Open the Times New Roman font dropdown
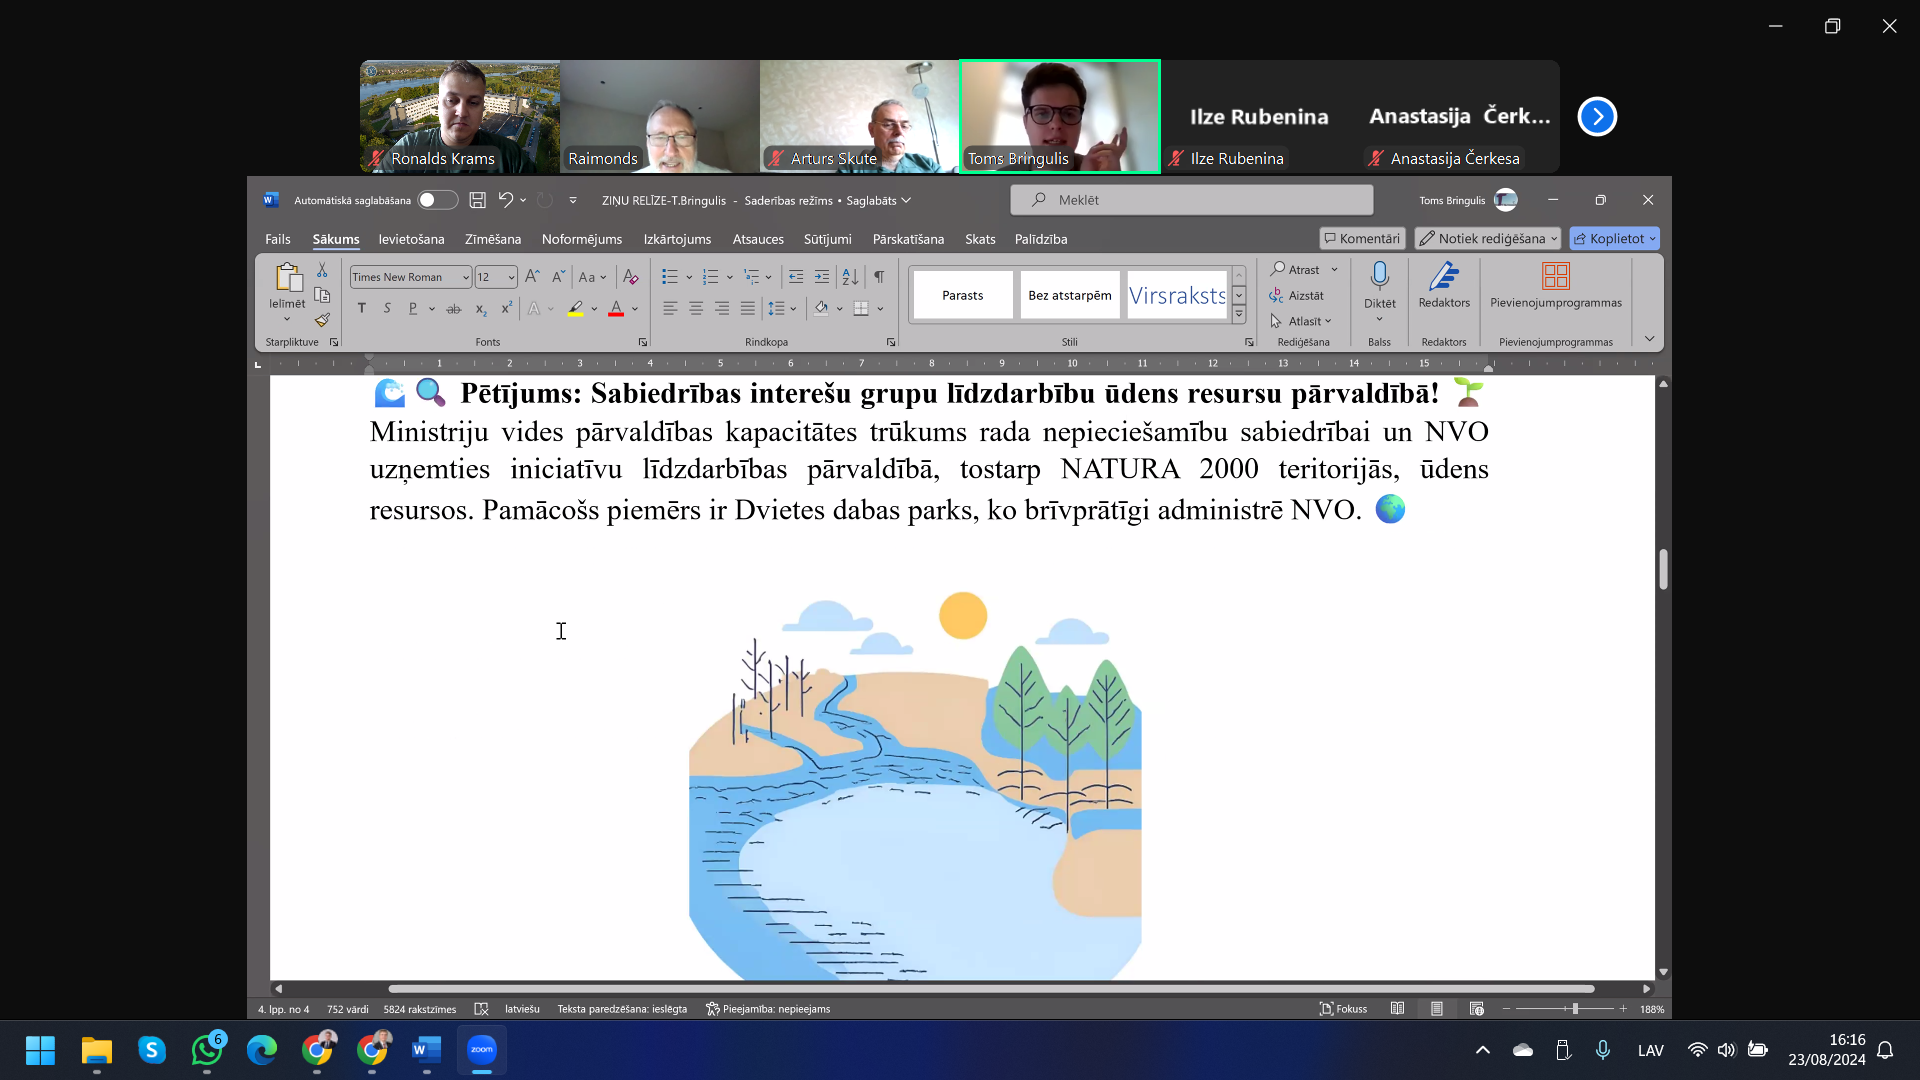This screenshot has height=1080, width=1920. click(x=410, y=277)
